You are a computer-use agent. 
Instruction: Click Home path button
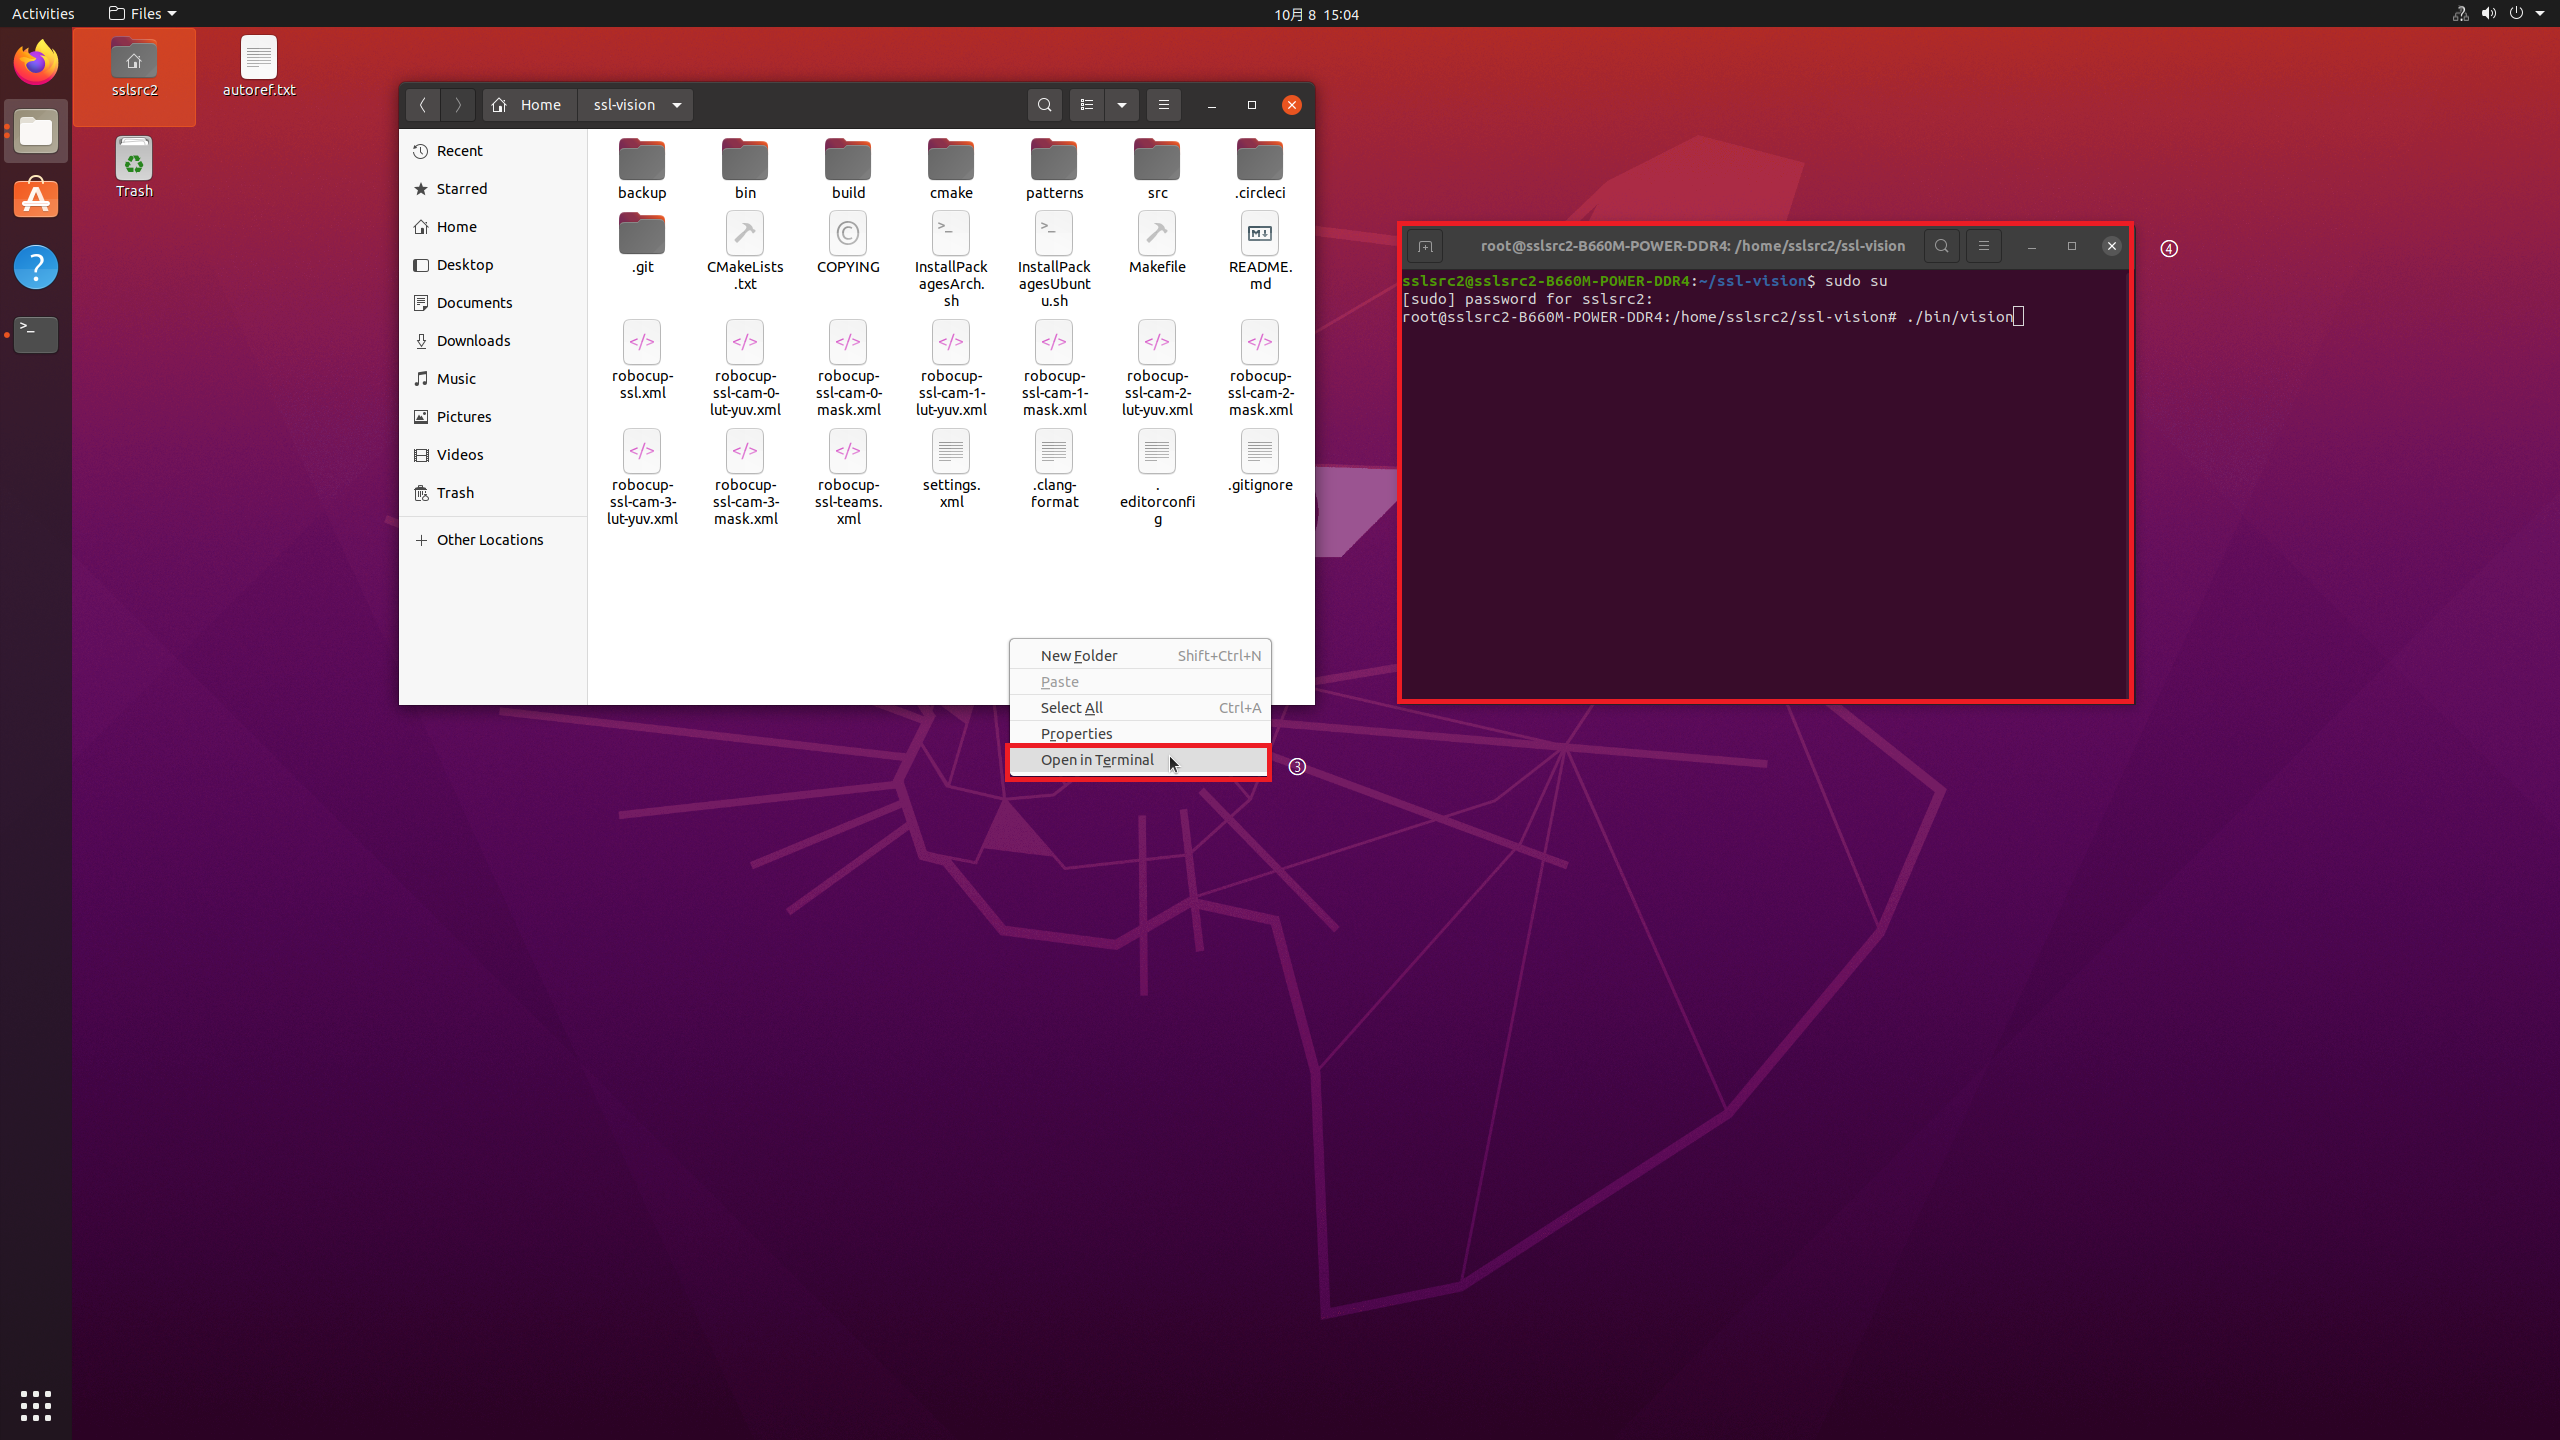529,105
